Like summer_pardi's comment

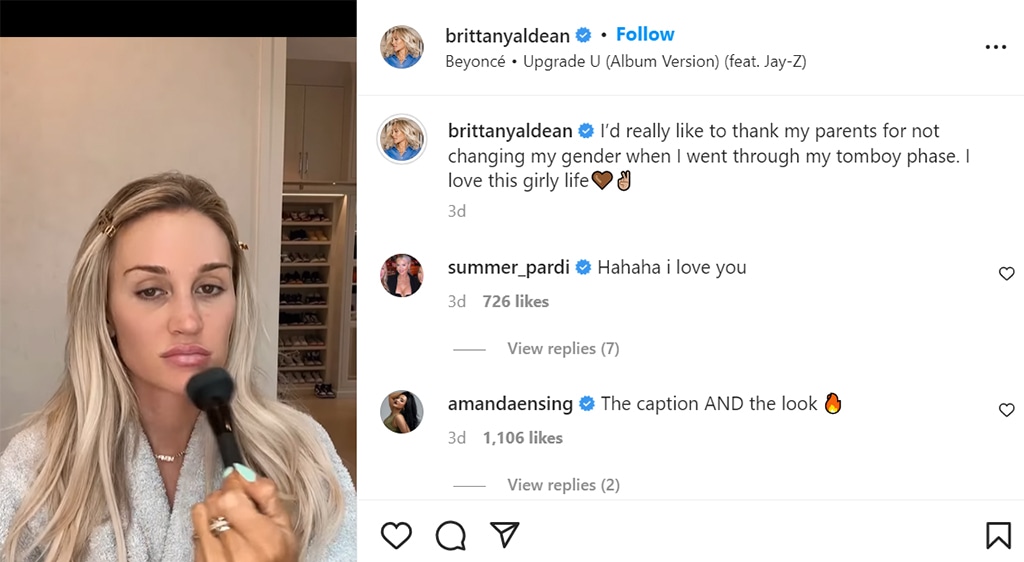point(1006,274)
